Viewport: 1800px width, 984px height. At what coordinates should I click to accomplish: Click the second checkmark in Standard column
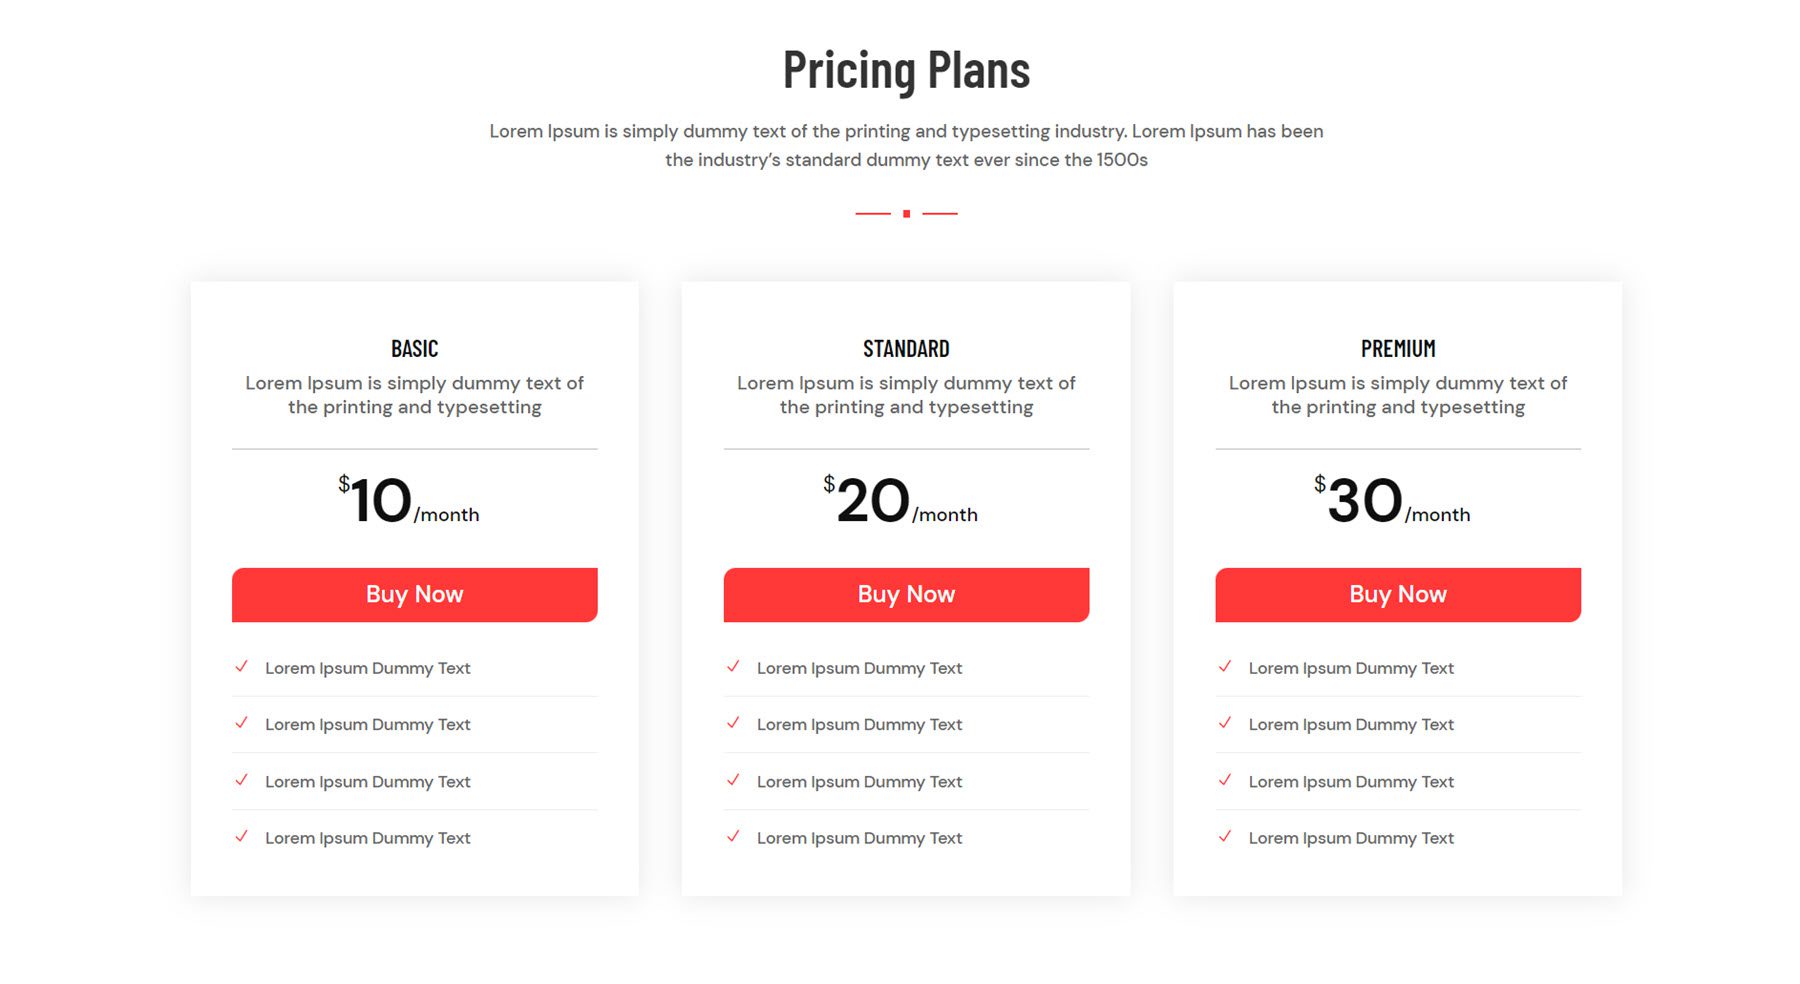[x=735, y=724]
